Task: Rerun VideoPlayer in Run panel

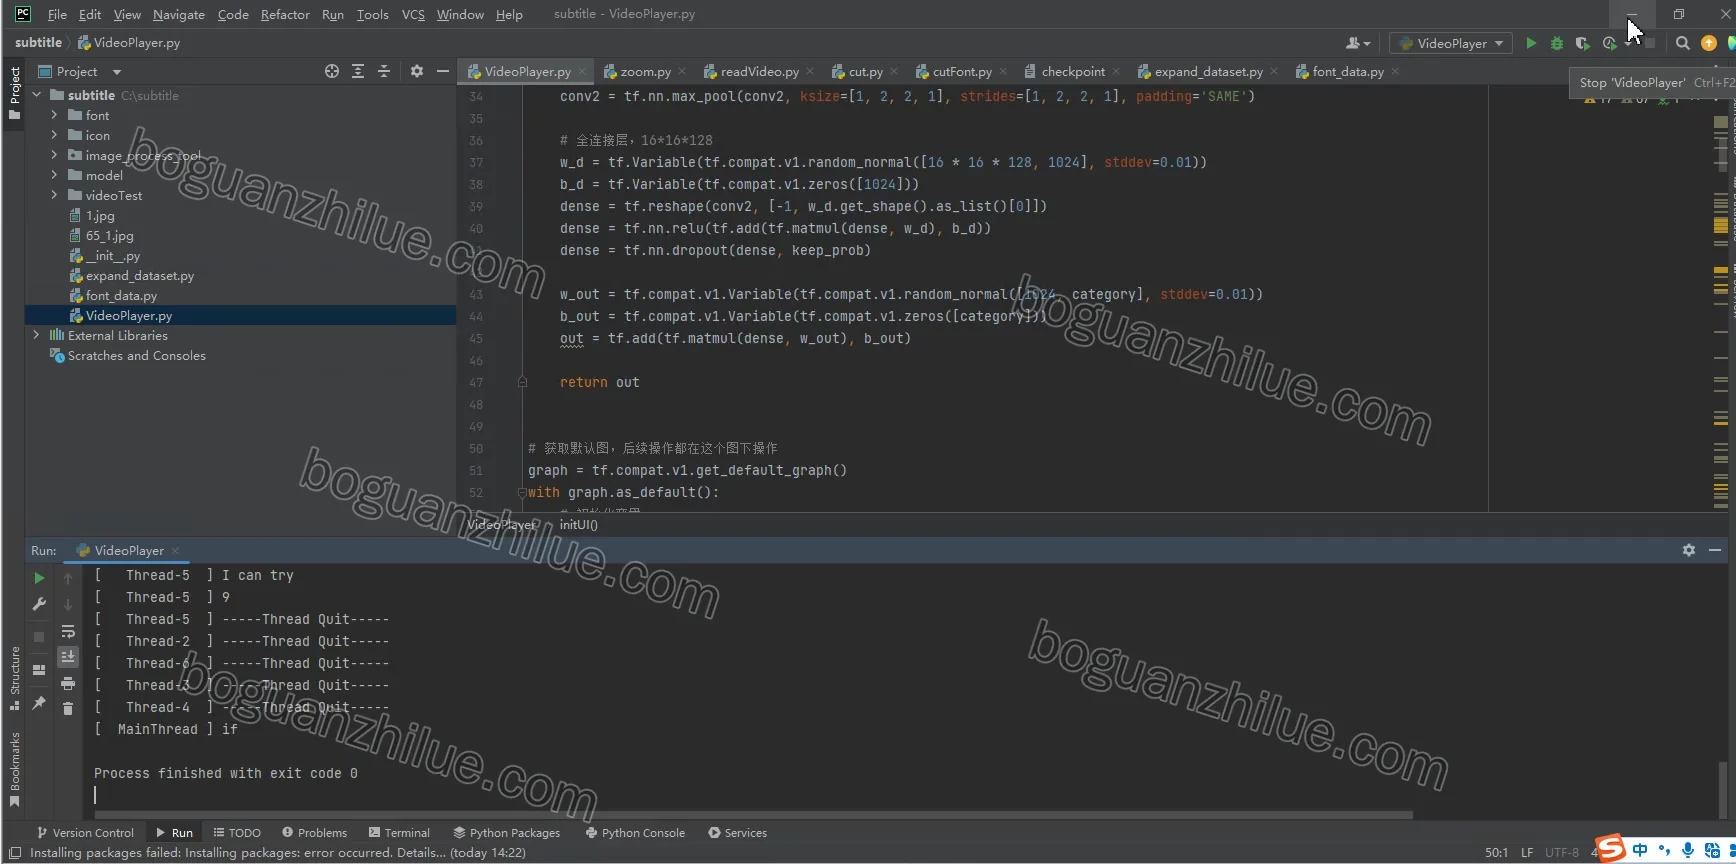Action: point(39,578)
